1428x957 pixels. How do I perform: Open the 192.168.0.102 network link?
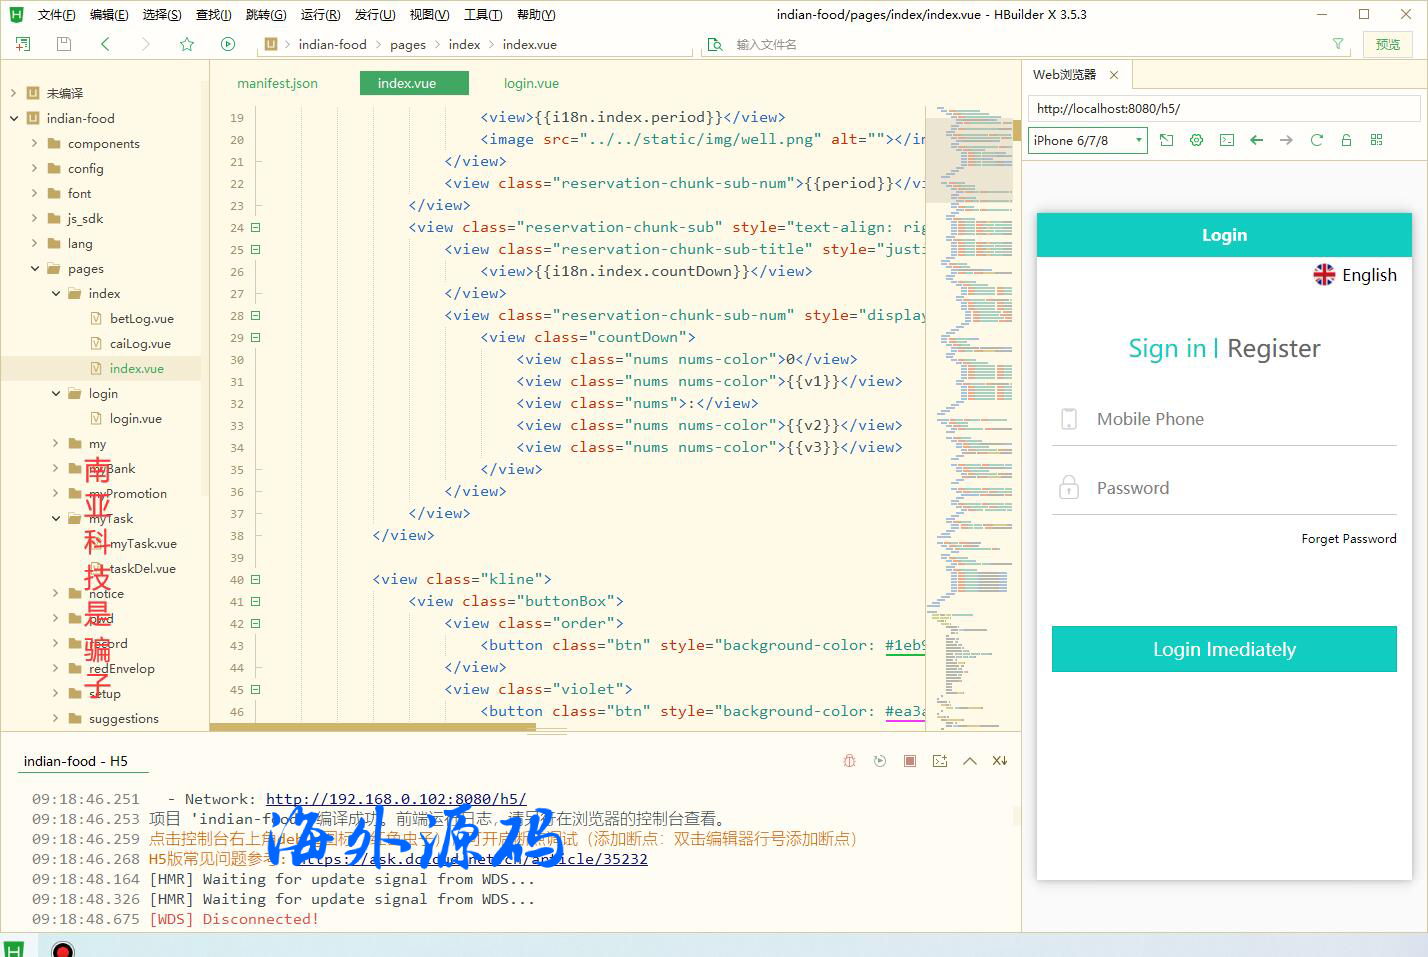[396, 799]
